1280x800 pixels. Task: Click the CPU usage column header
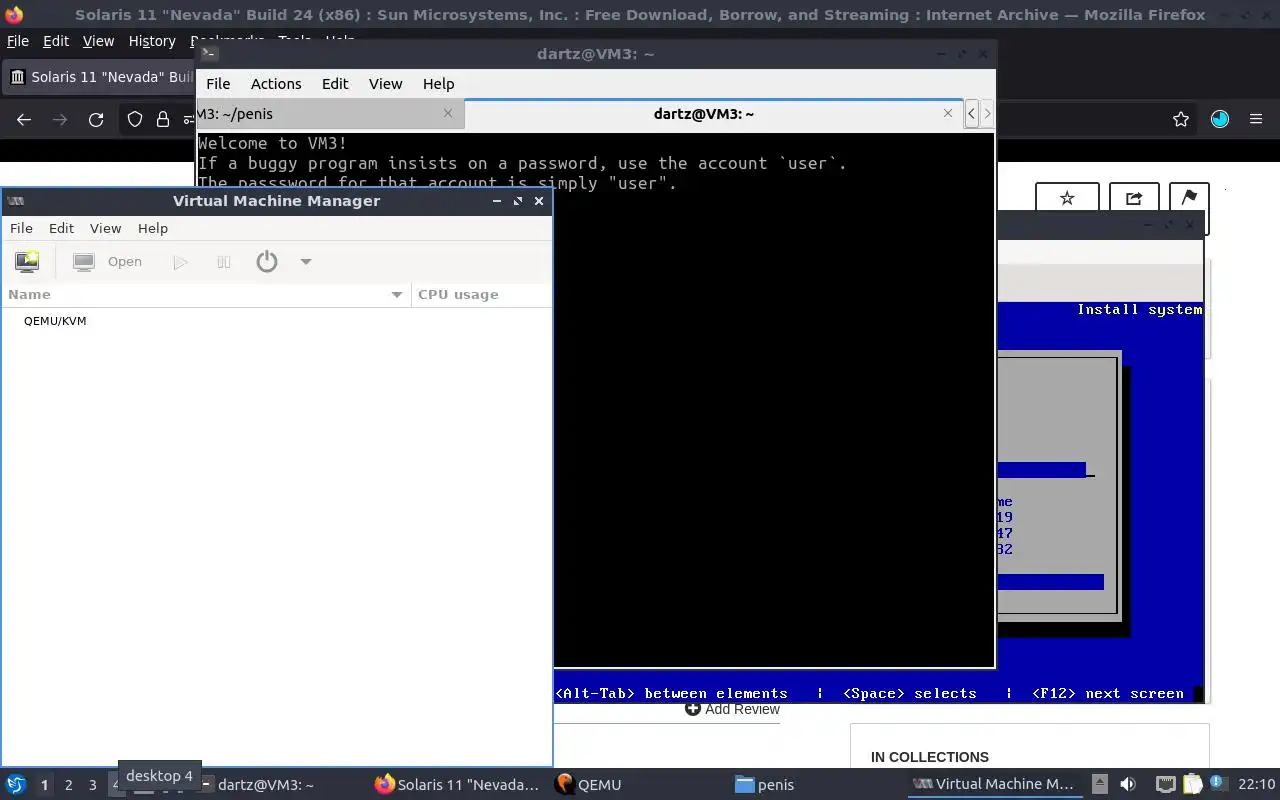tap(481, 294)
